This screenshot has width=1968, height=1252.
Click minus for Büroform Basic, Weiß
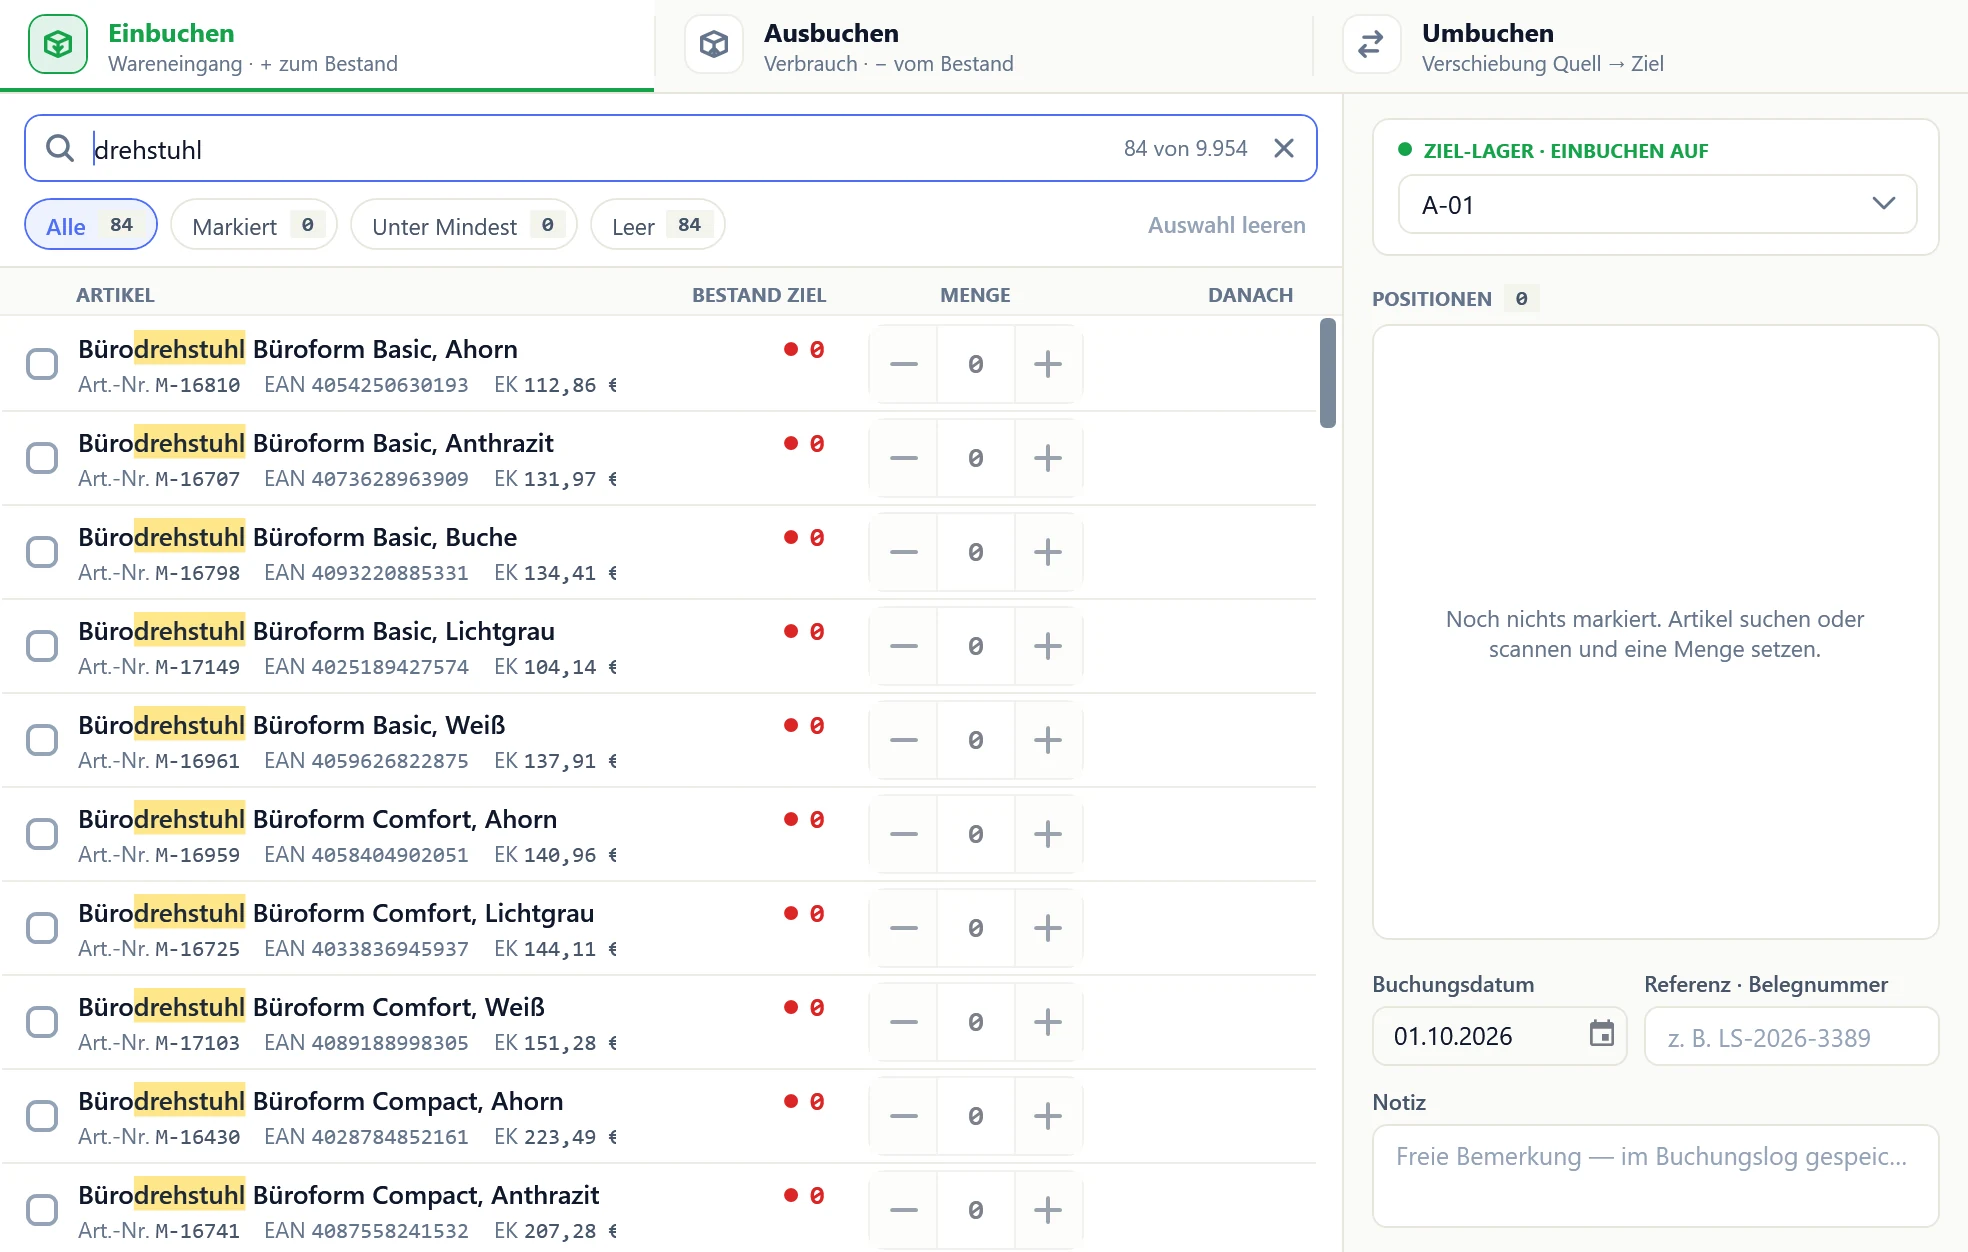904,740
